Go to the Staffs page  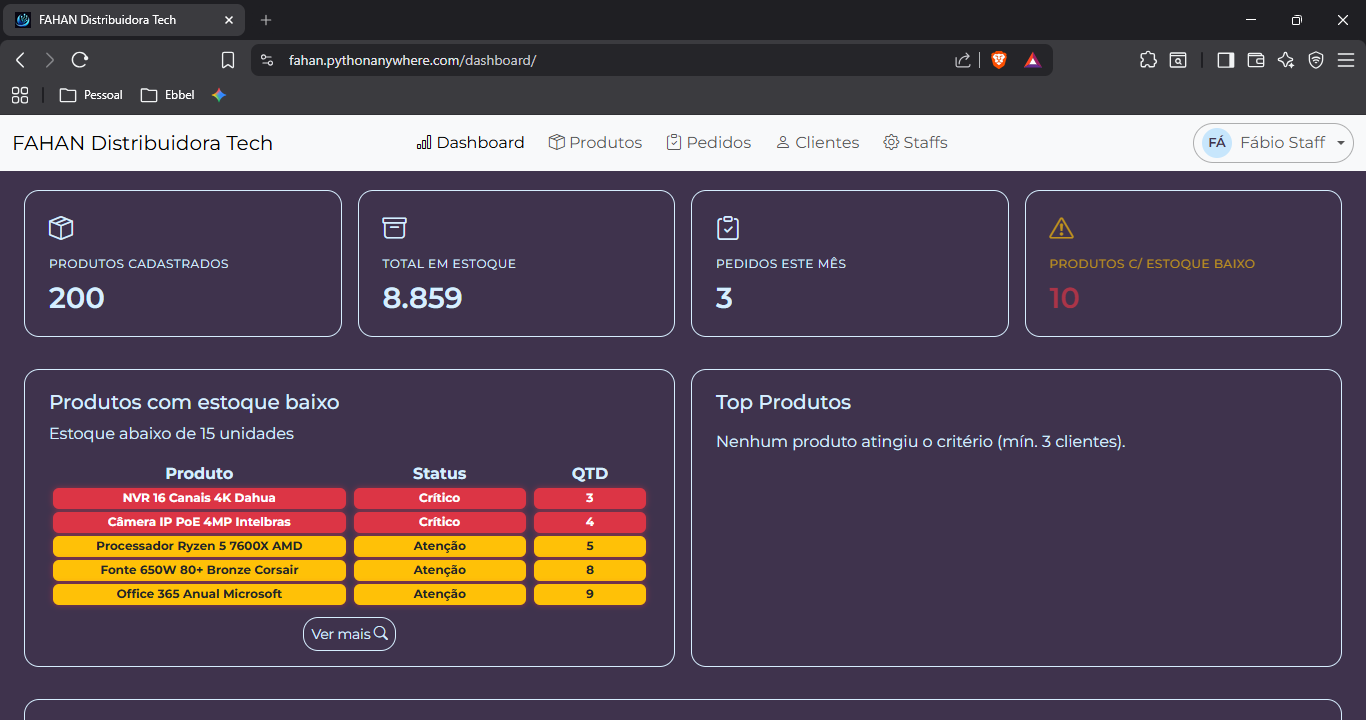point(915,143)
